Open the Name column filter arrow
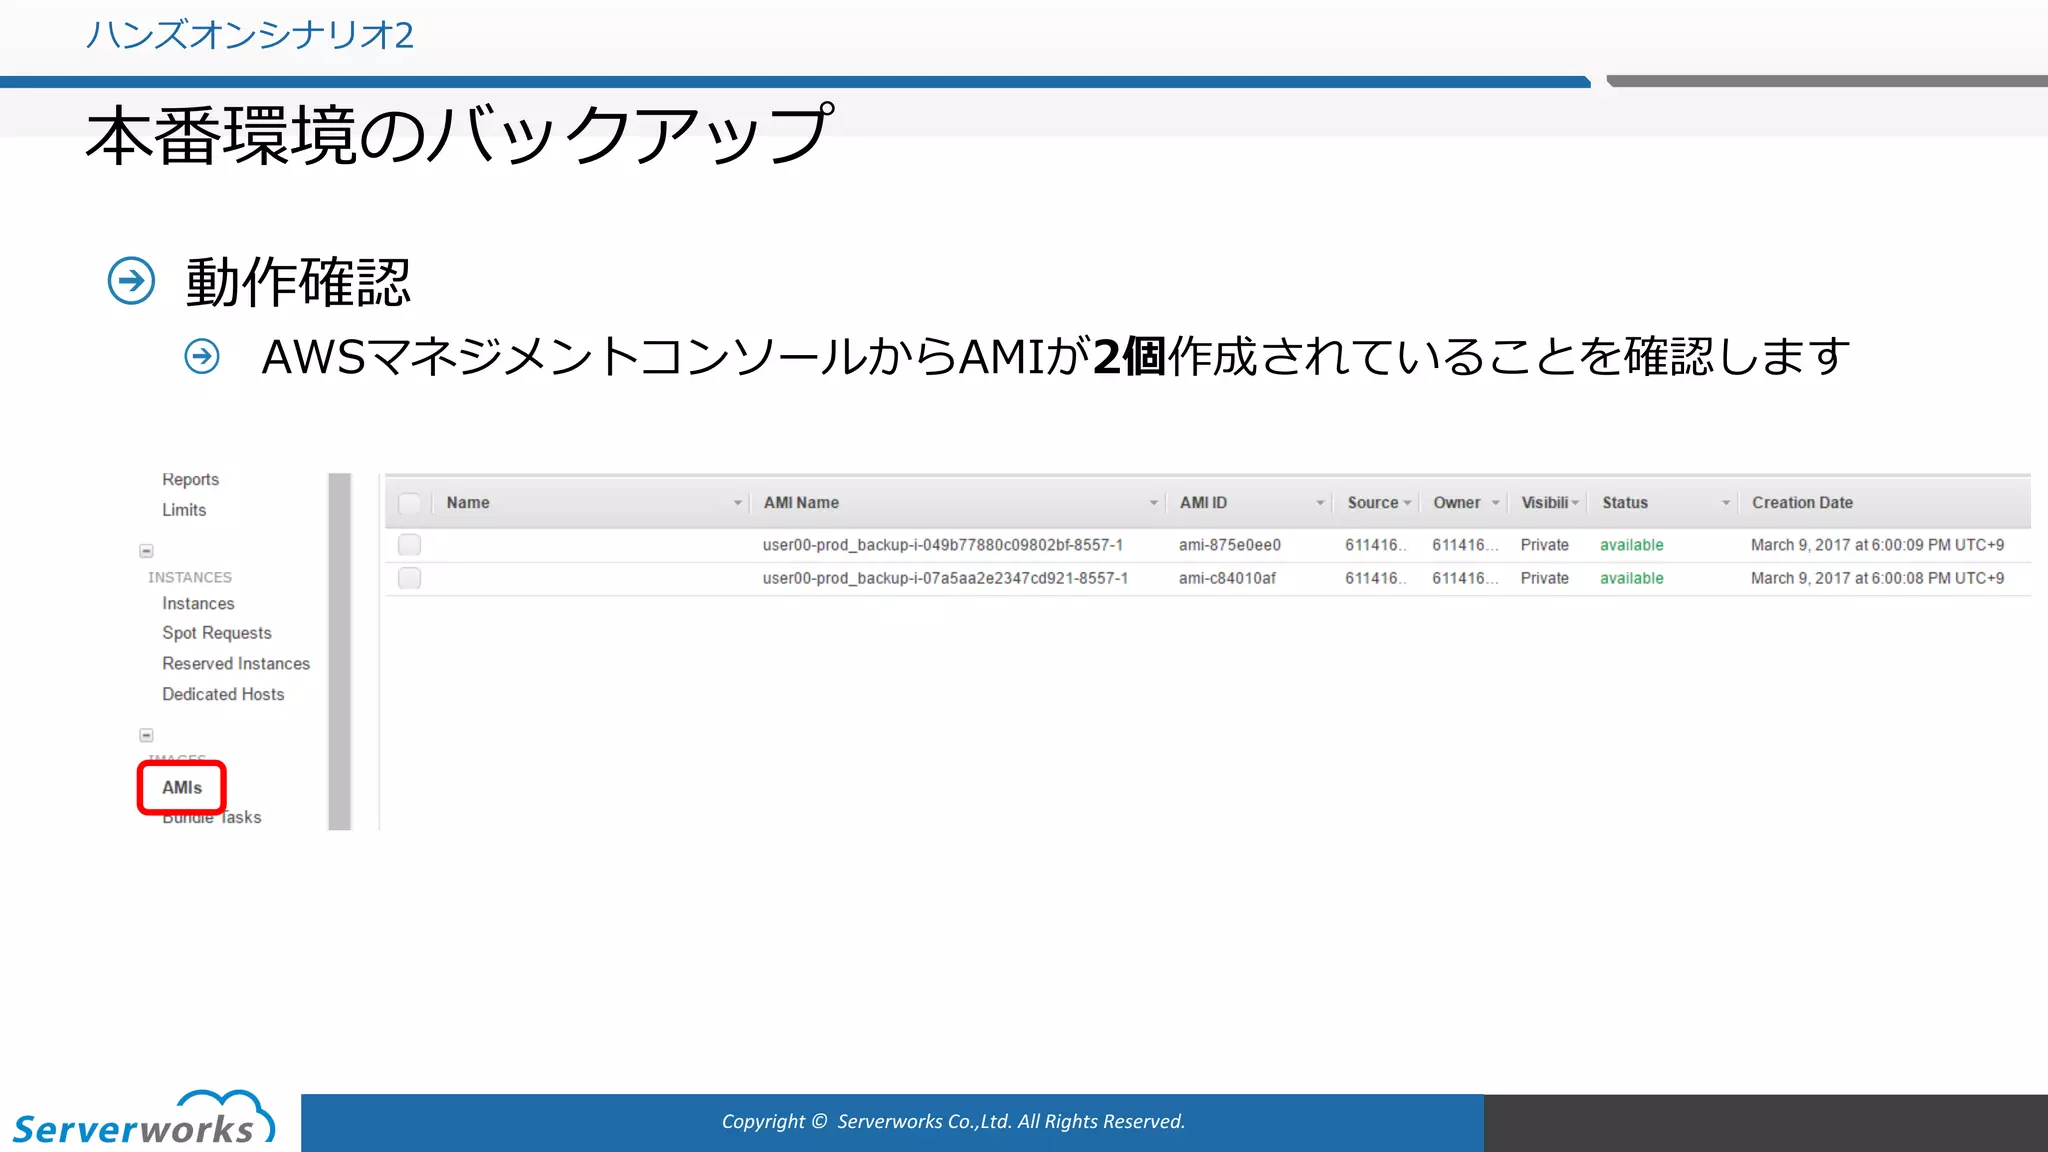Viewport: 2048px width, 1152px height. click(737, 503)
